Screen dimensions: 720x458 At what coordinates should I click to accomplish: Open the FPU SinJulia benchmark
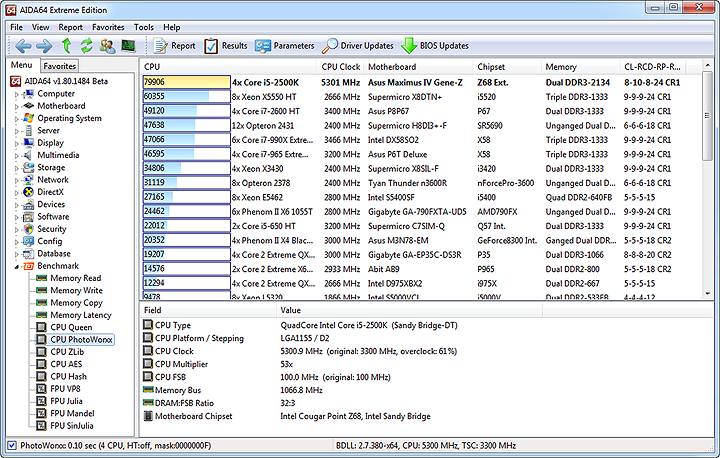(72, 426)
